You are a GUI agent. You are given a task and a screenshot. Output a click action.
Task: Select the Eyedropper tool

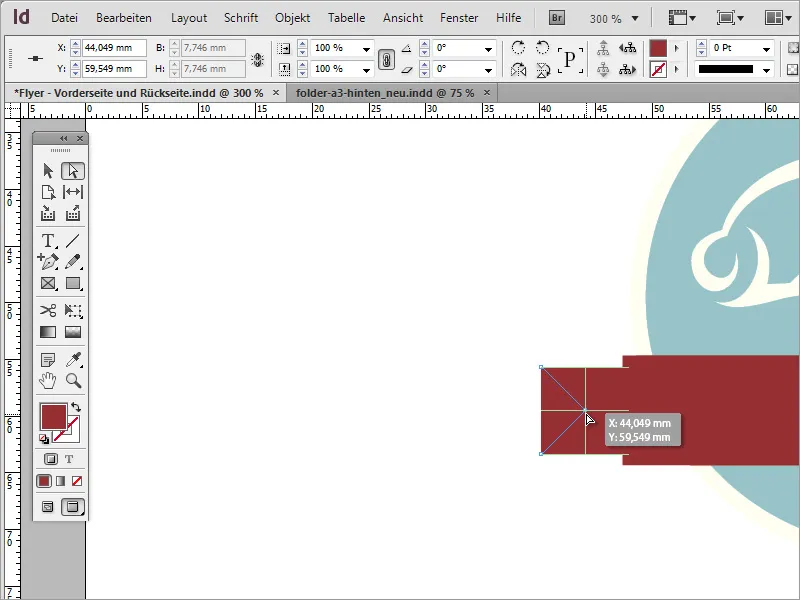(73, 360)
